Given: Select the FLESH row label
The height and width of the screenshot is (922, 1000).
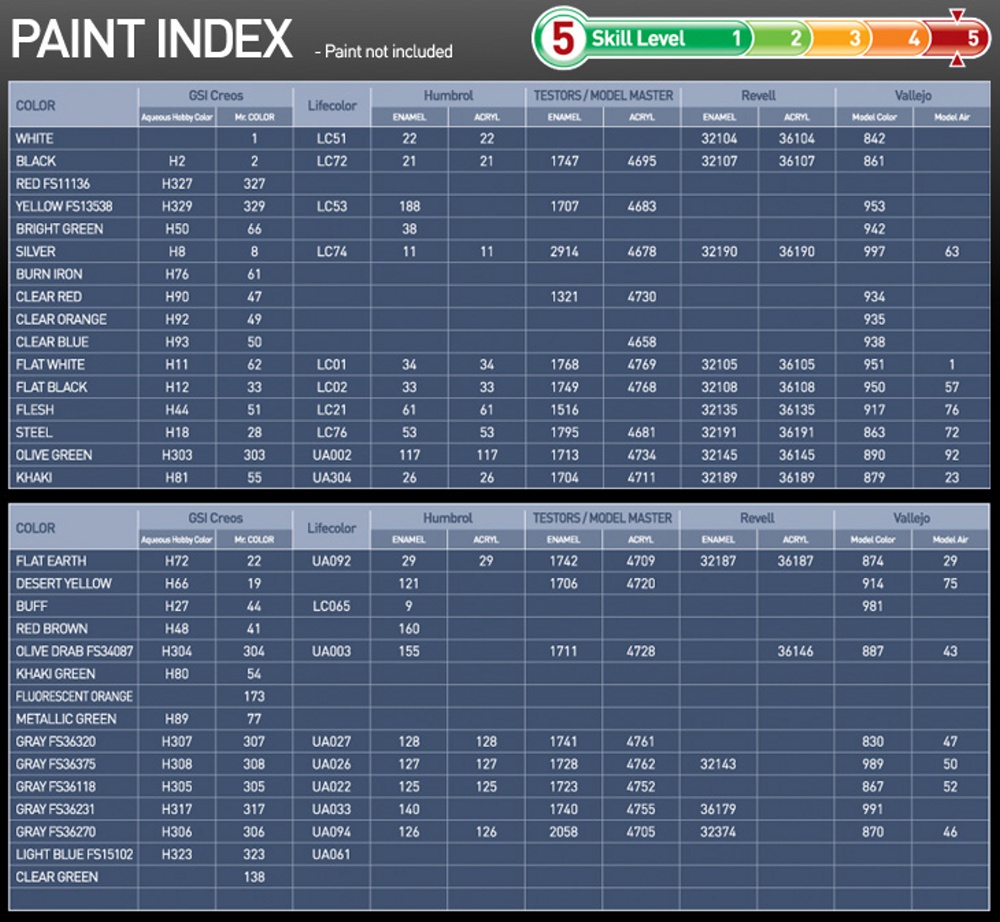Looking at the screenshot, I should pyautogui.click(x=35, y=409).
